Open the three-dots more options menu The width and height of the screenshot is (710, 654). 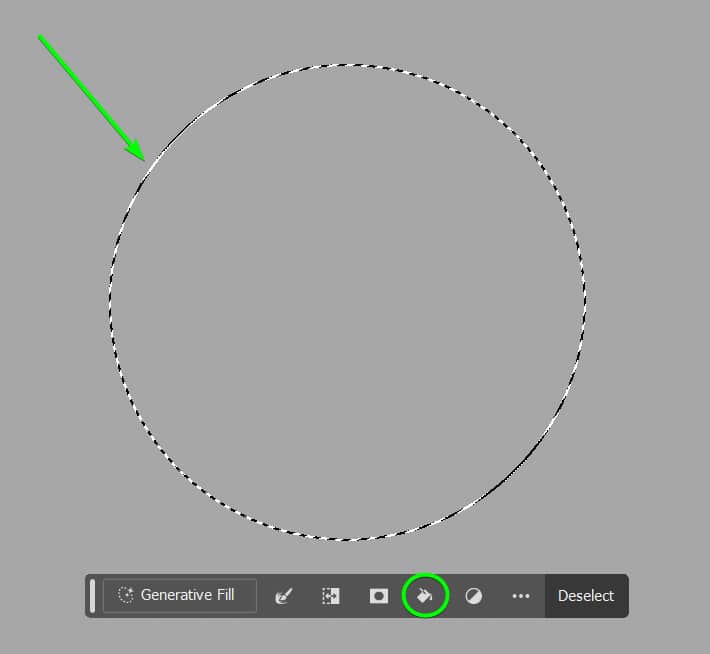click(521, 596)
